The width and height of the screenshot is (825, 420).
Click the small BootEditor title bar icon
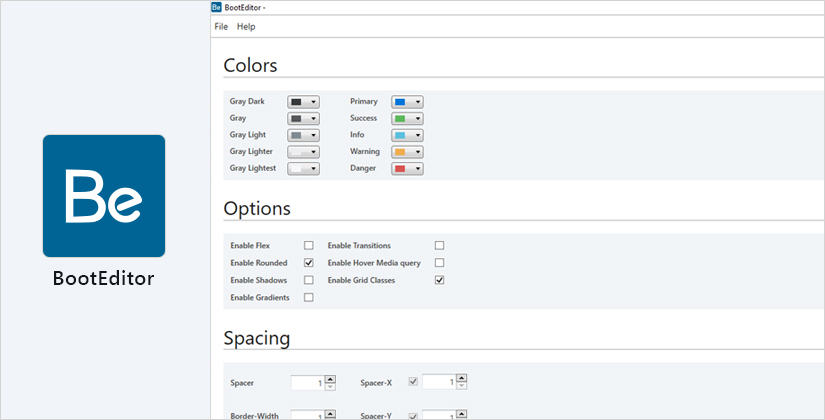[x=218, y=7]
